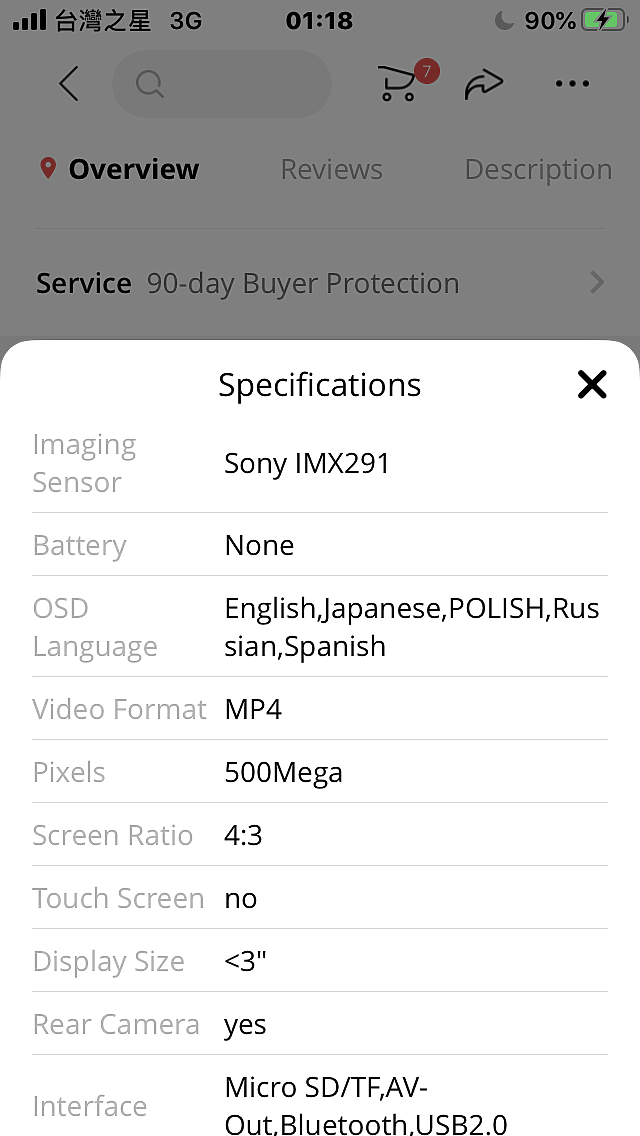640x1136 pixels.
Task: Open 90-day Buyer Protection details
Action: 303,283
